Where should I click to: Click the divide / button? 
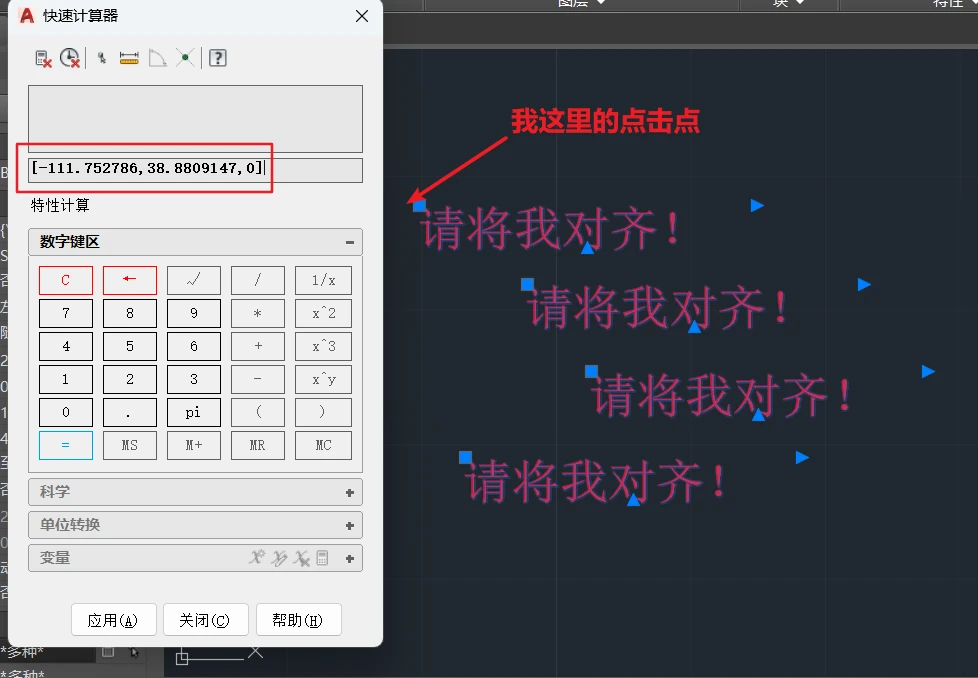[x=258, y=281]
